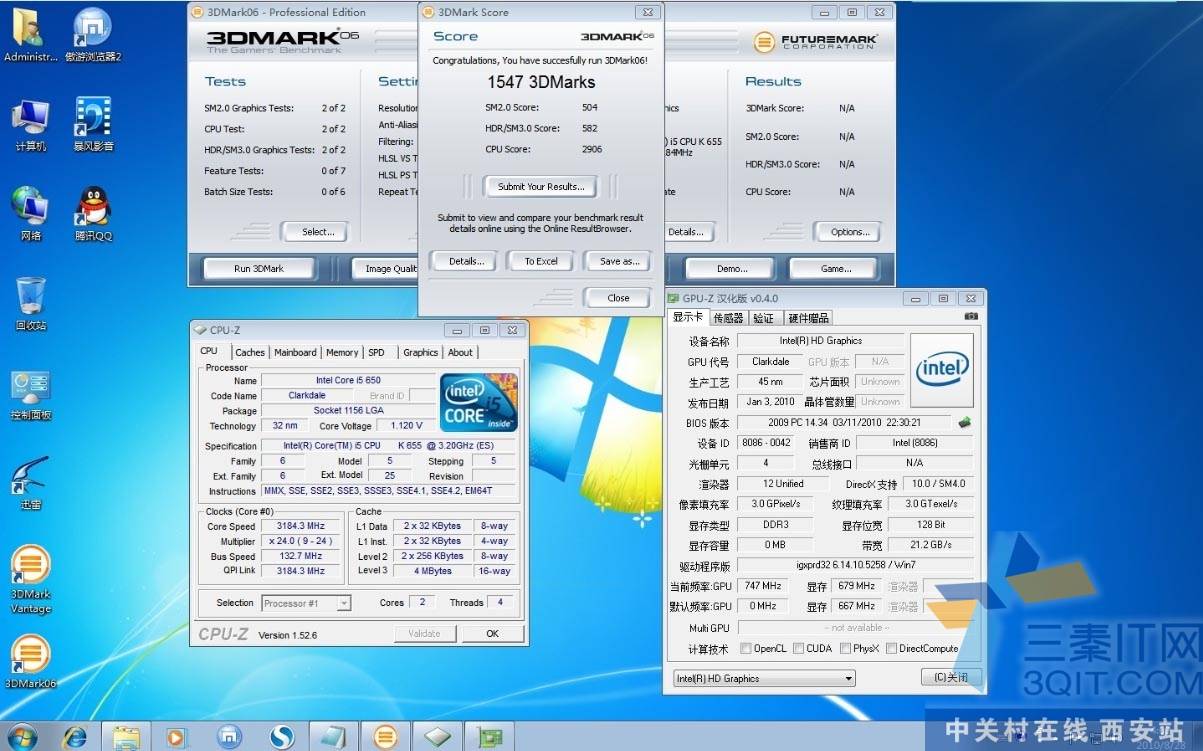The image size is (1203, 751).
Task: Open the Processor #1 selection dropdown in CPU-Z
Action: [x=306, y=603]
